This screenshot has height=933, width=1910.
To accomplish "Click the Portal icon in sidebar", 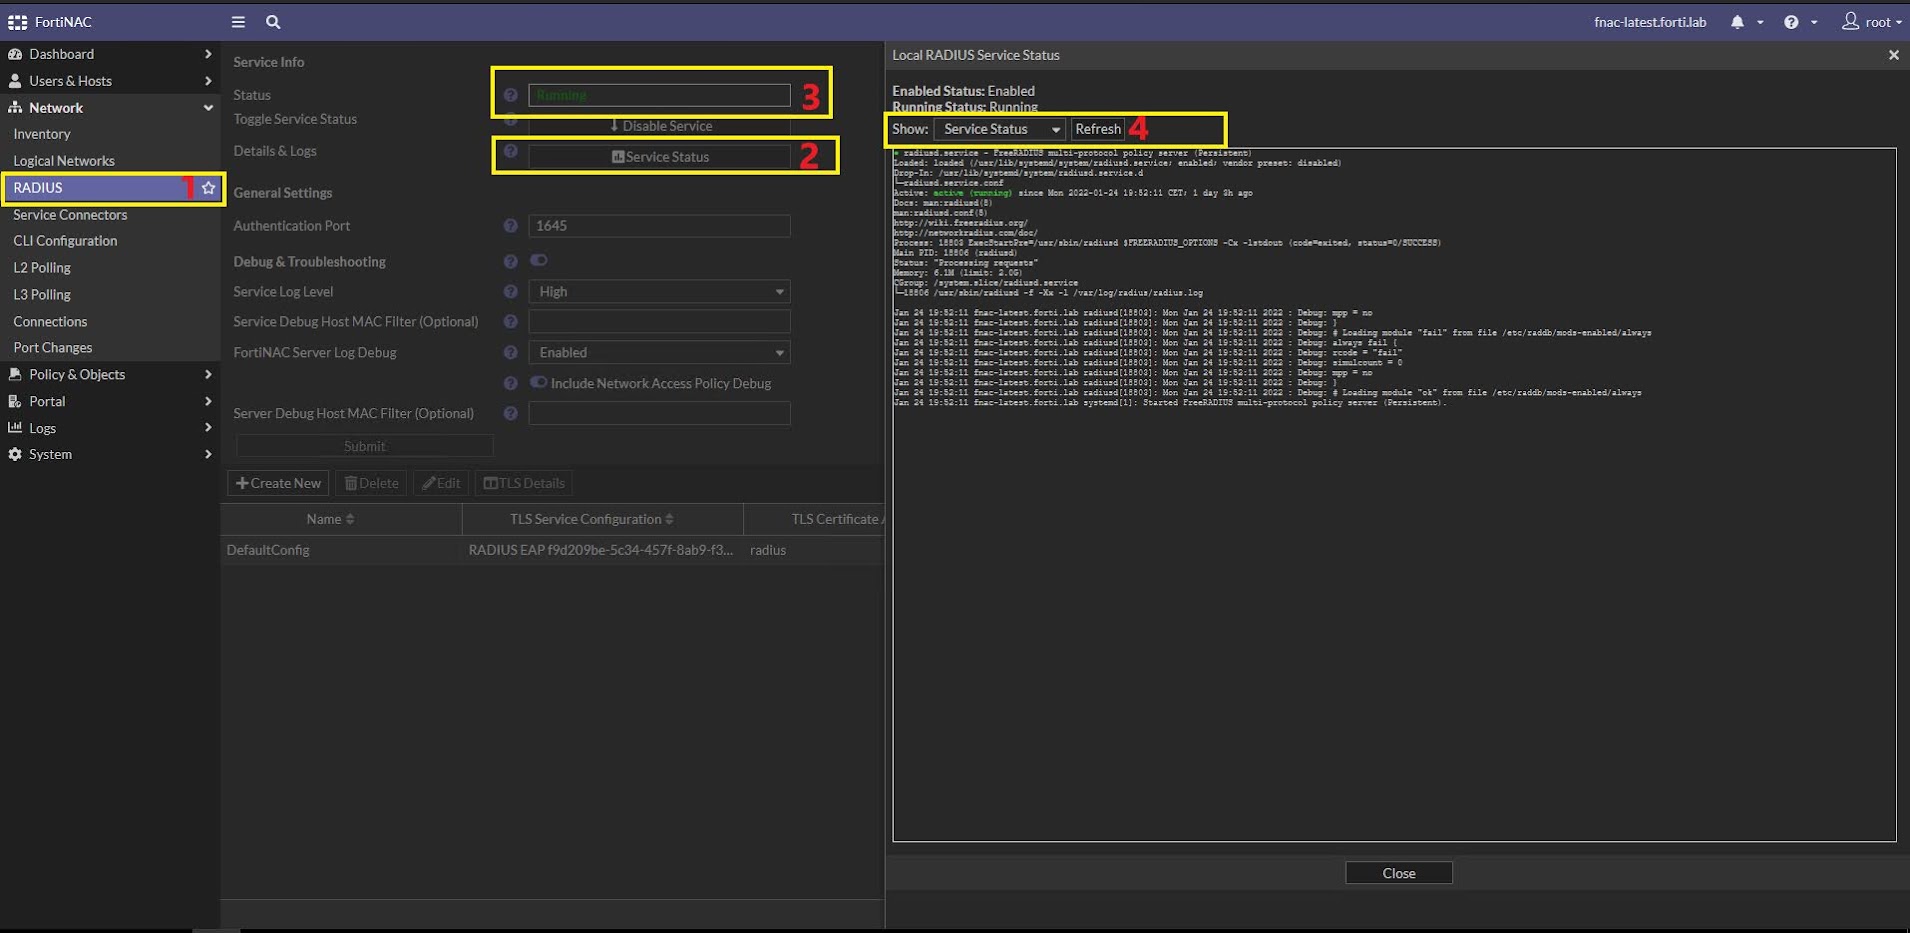I will point(15,401).
